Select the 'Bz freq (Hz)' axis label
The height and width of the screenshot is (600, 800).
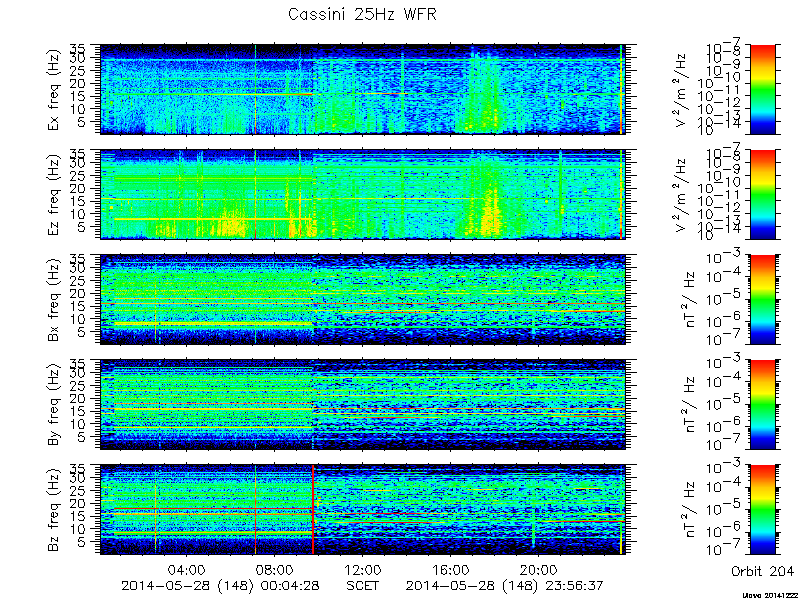tap(54, 510)
